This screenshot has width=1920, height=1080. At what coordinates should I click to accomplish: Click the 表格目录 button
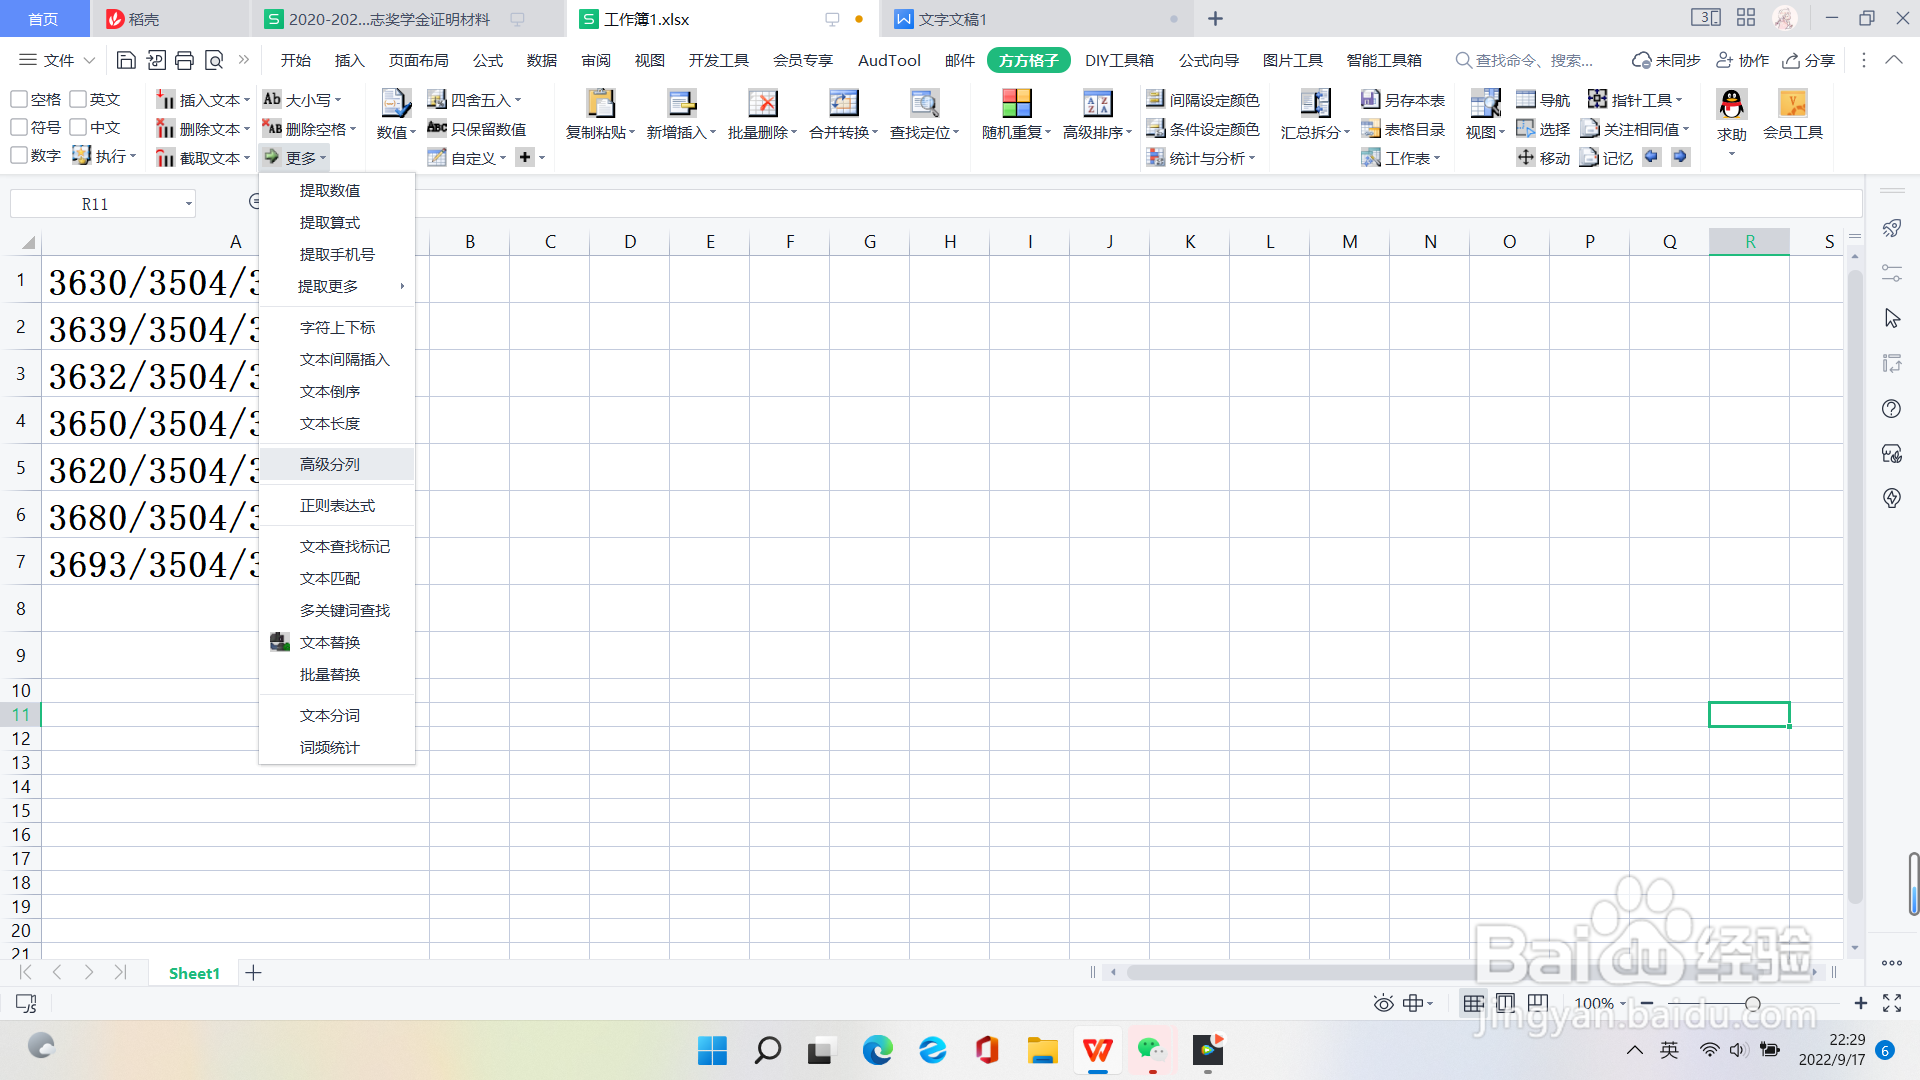[1403, 129]
